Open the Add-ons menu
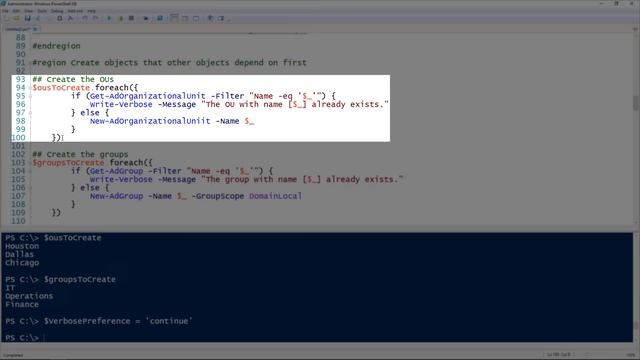 75,11
